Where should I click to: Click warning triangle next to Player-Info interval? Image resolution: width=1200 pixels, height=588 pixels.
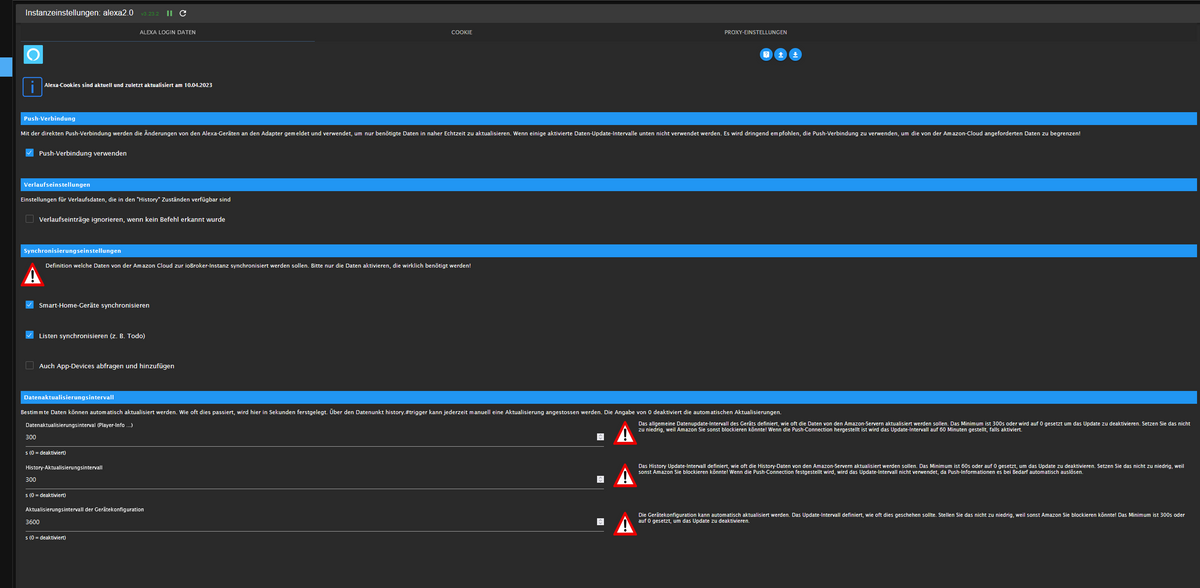(x=625, y=433)
